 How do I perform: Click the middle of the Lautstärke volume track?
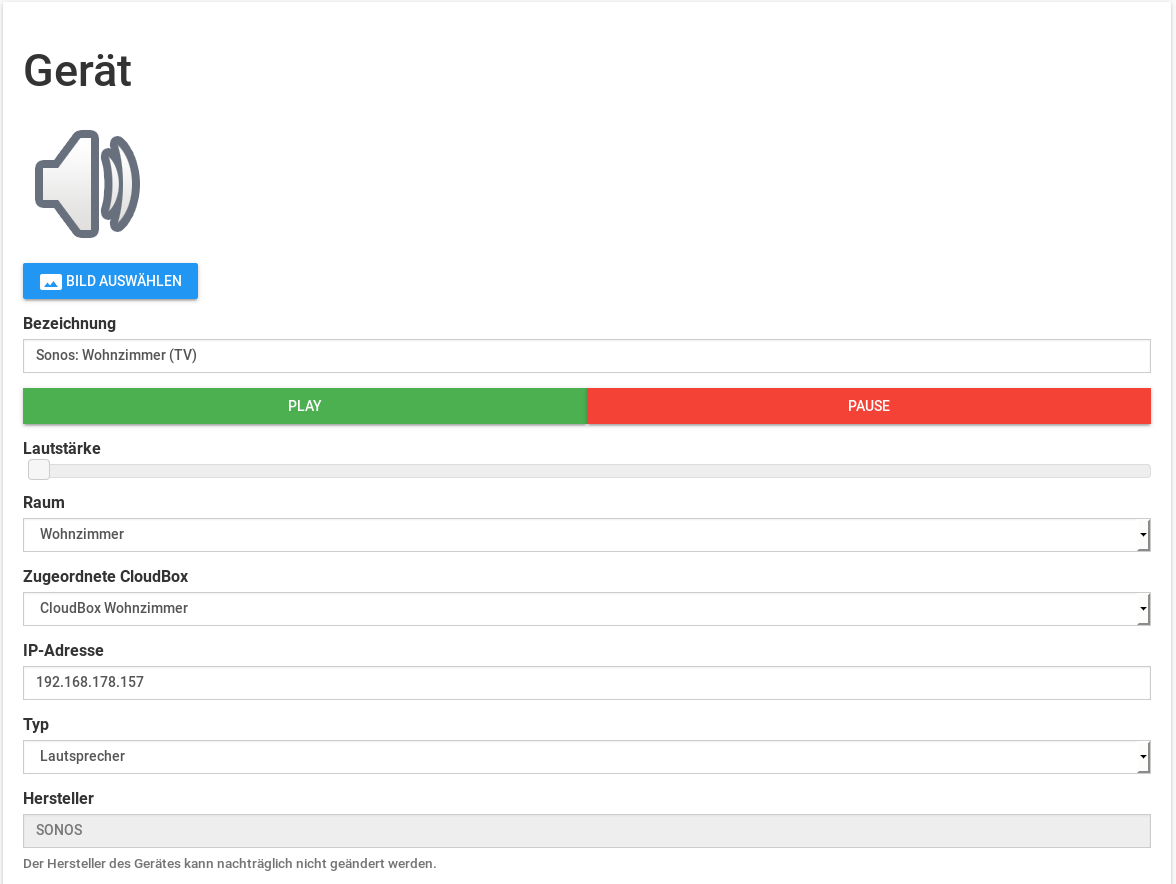click(587, 471)
